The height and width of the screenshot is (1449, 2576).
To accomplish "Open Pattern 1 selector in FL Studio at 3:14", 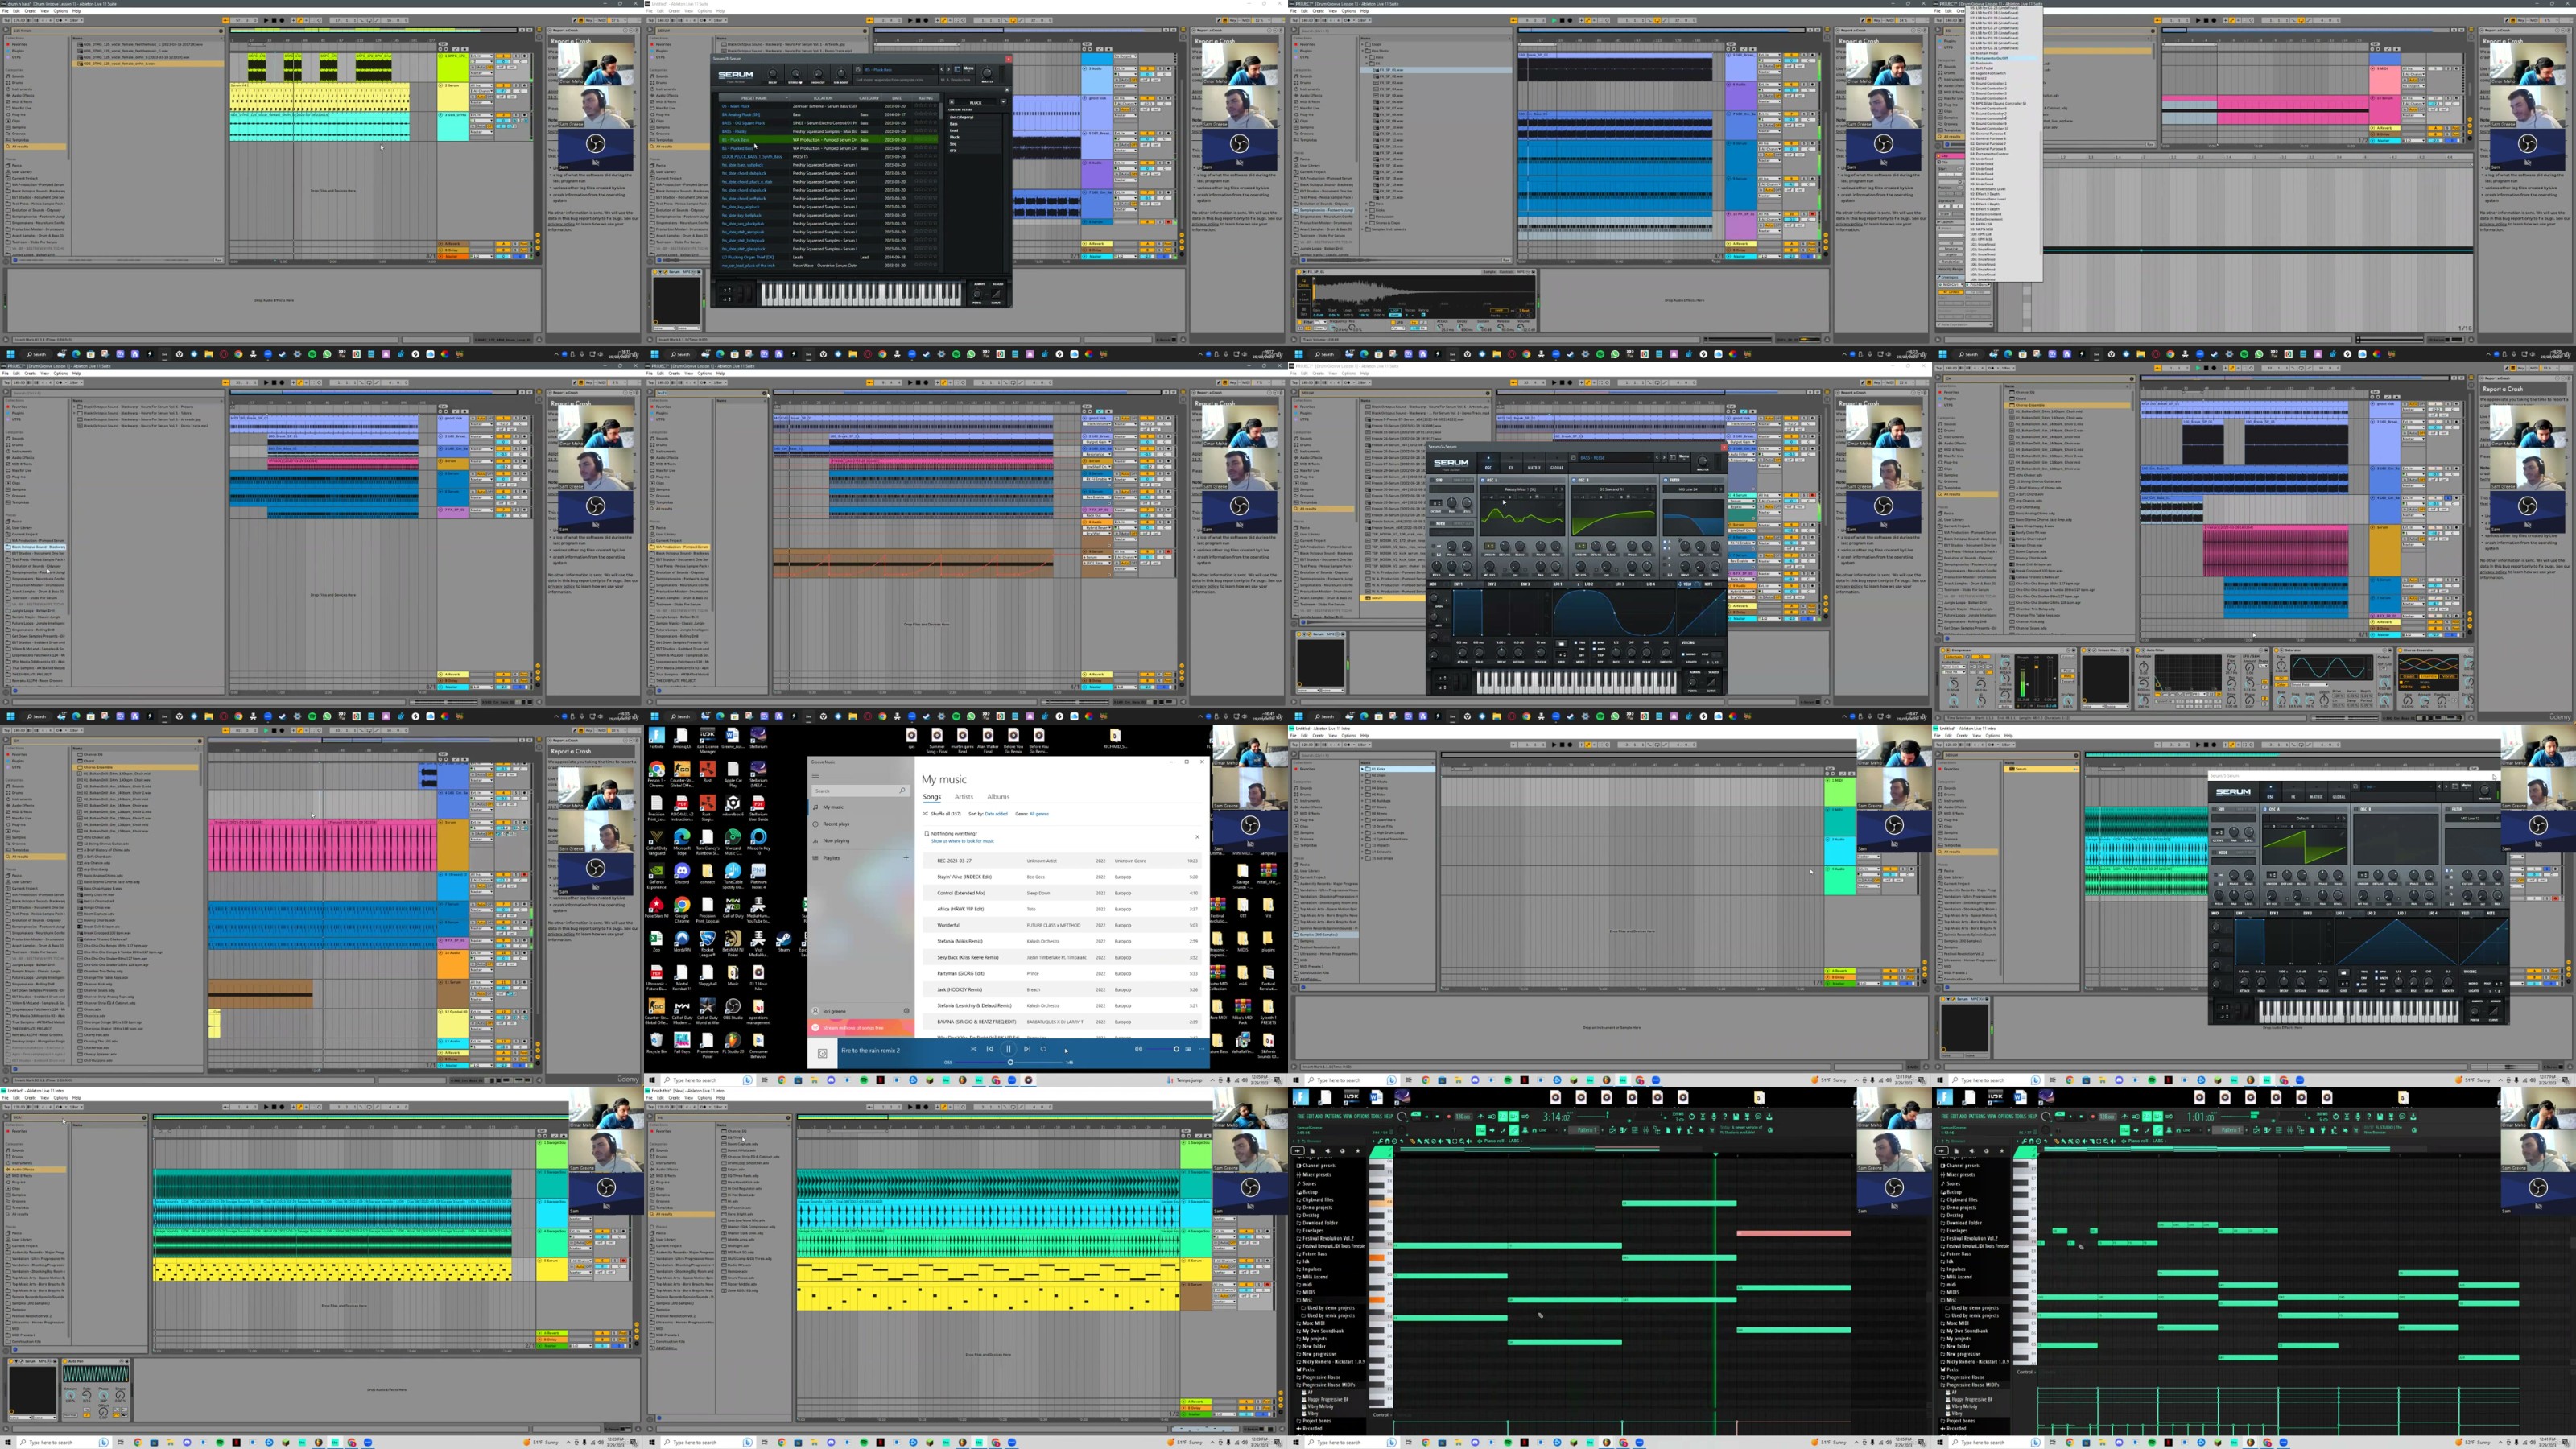I will click(1584, 1130).
